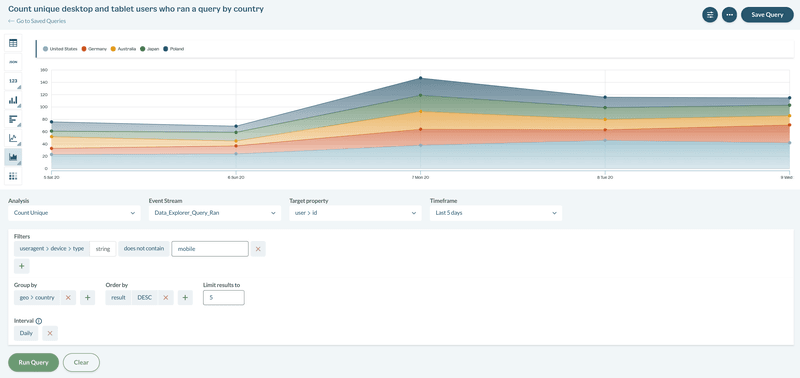The height and width of the screenshot is (378, 800).
Task: Select the horizontal bar chart visualization
Action: 13,119
